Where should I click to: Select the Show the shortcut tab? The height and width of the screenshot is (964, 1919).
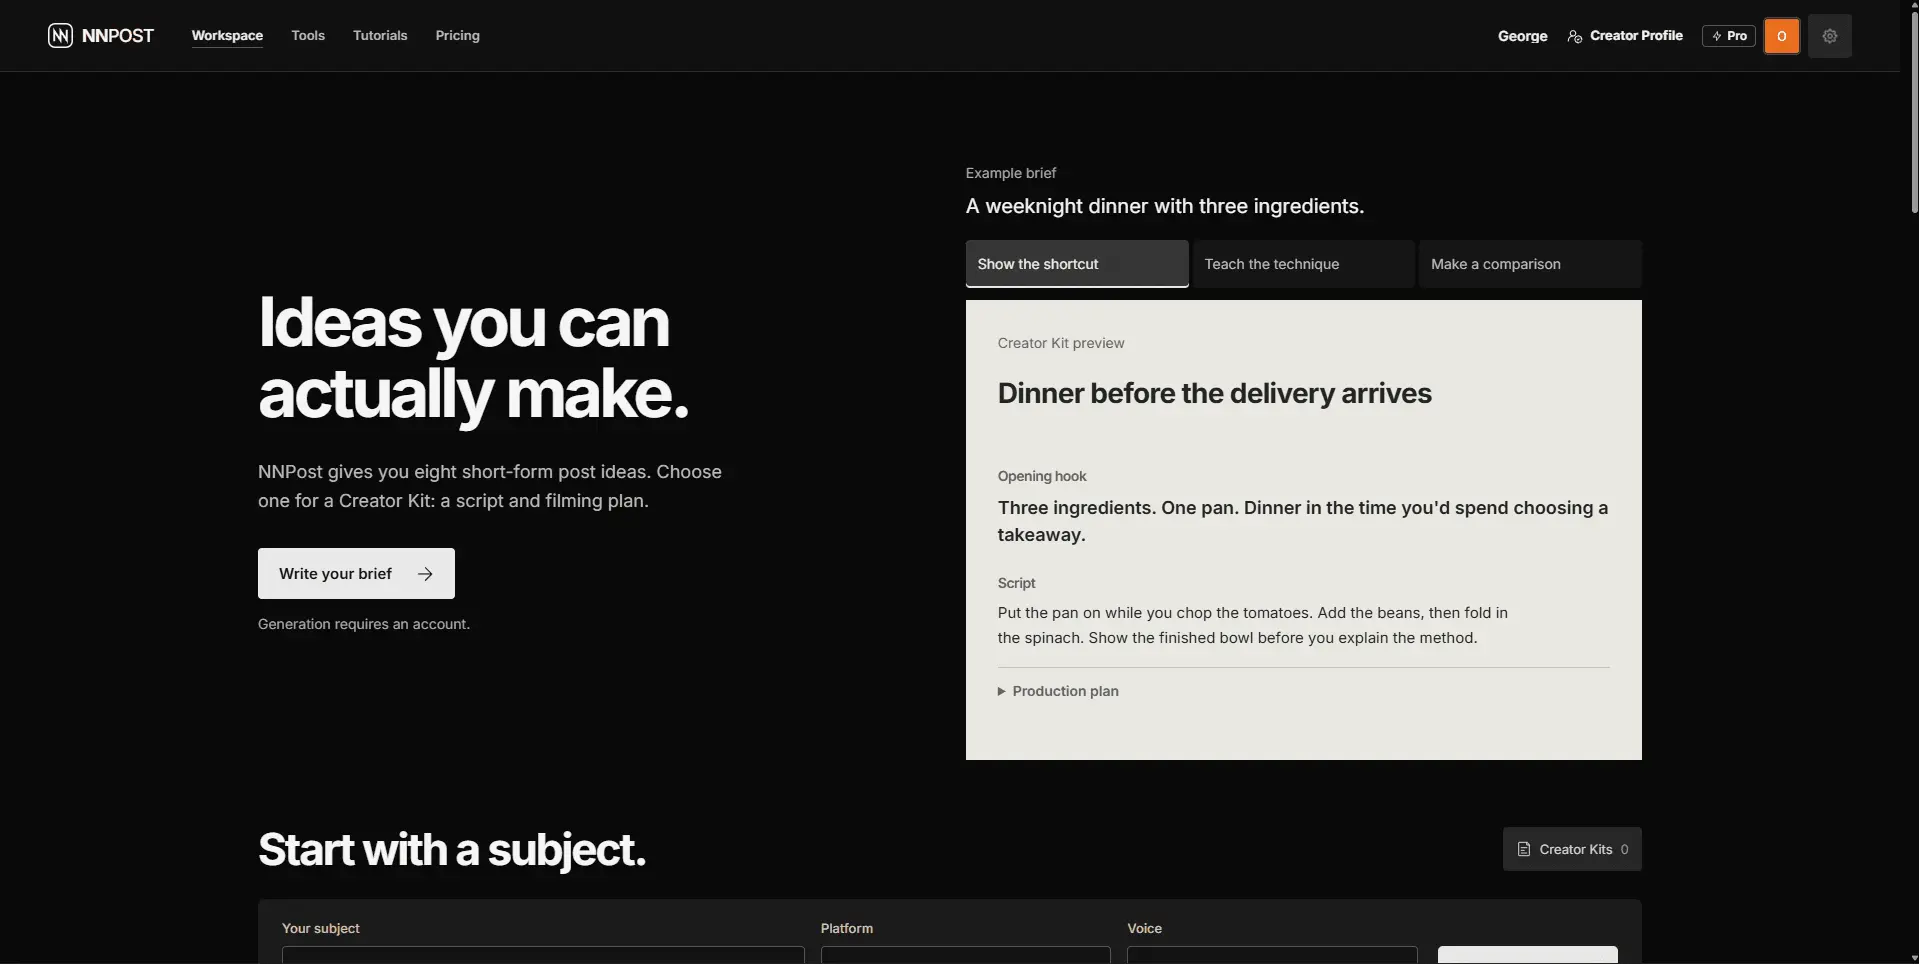pyautogui.click(x=1077, y=264)
